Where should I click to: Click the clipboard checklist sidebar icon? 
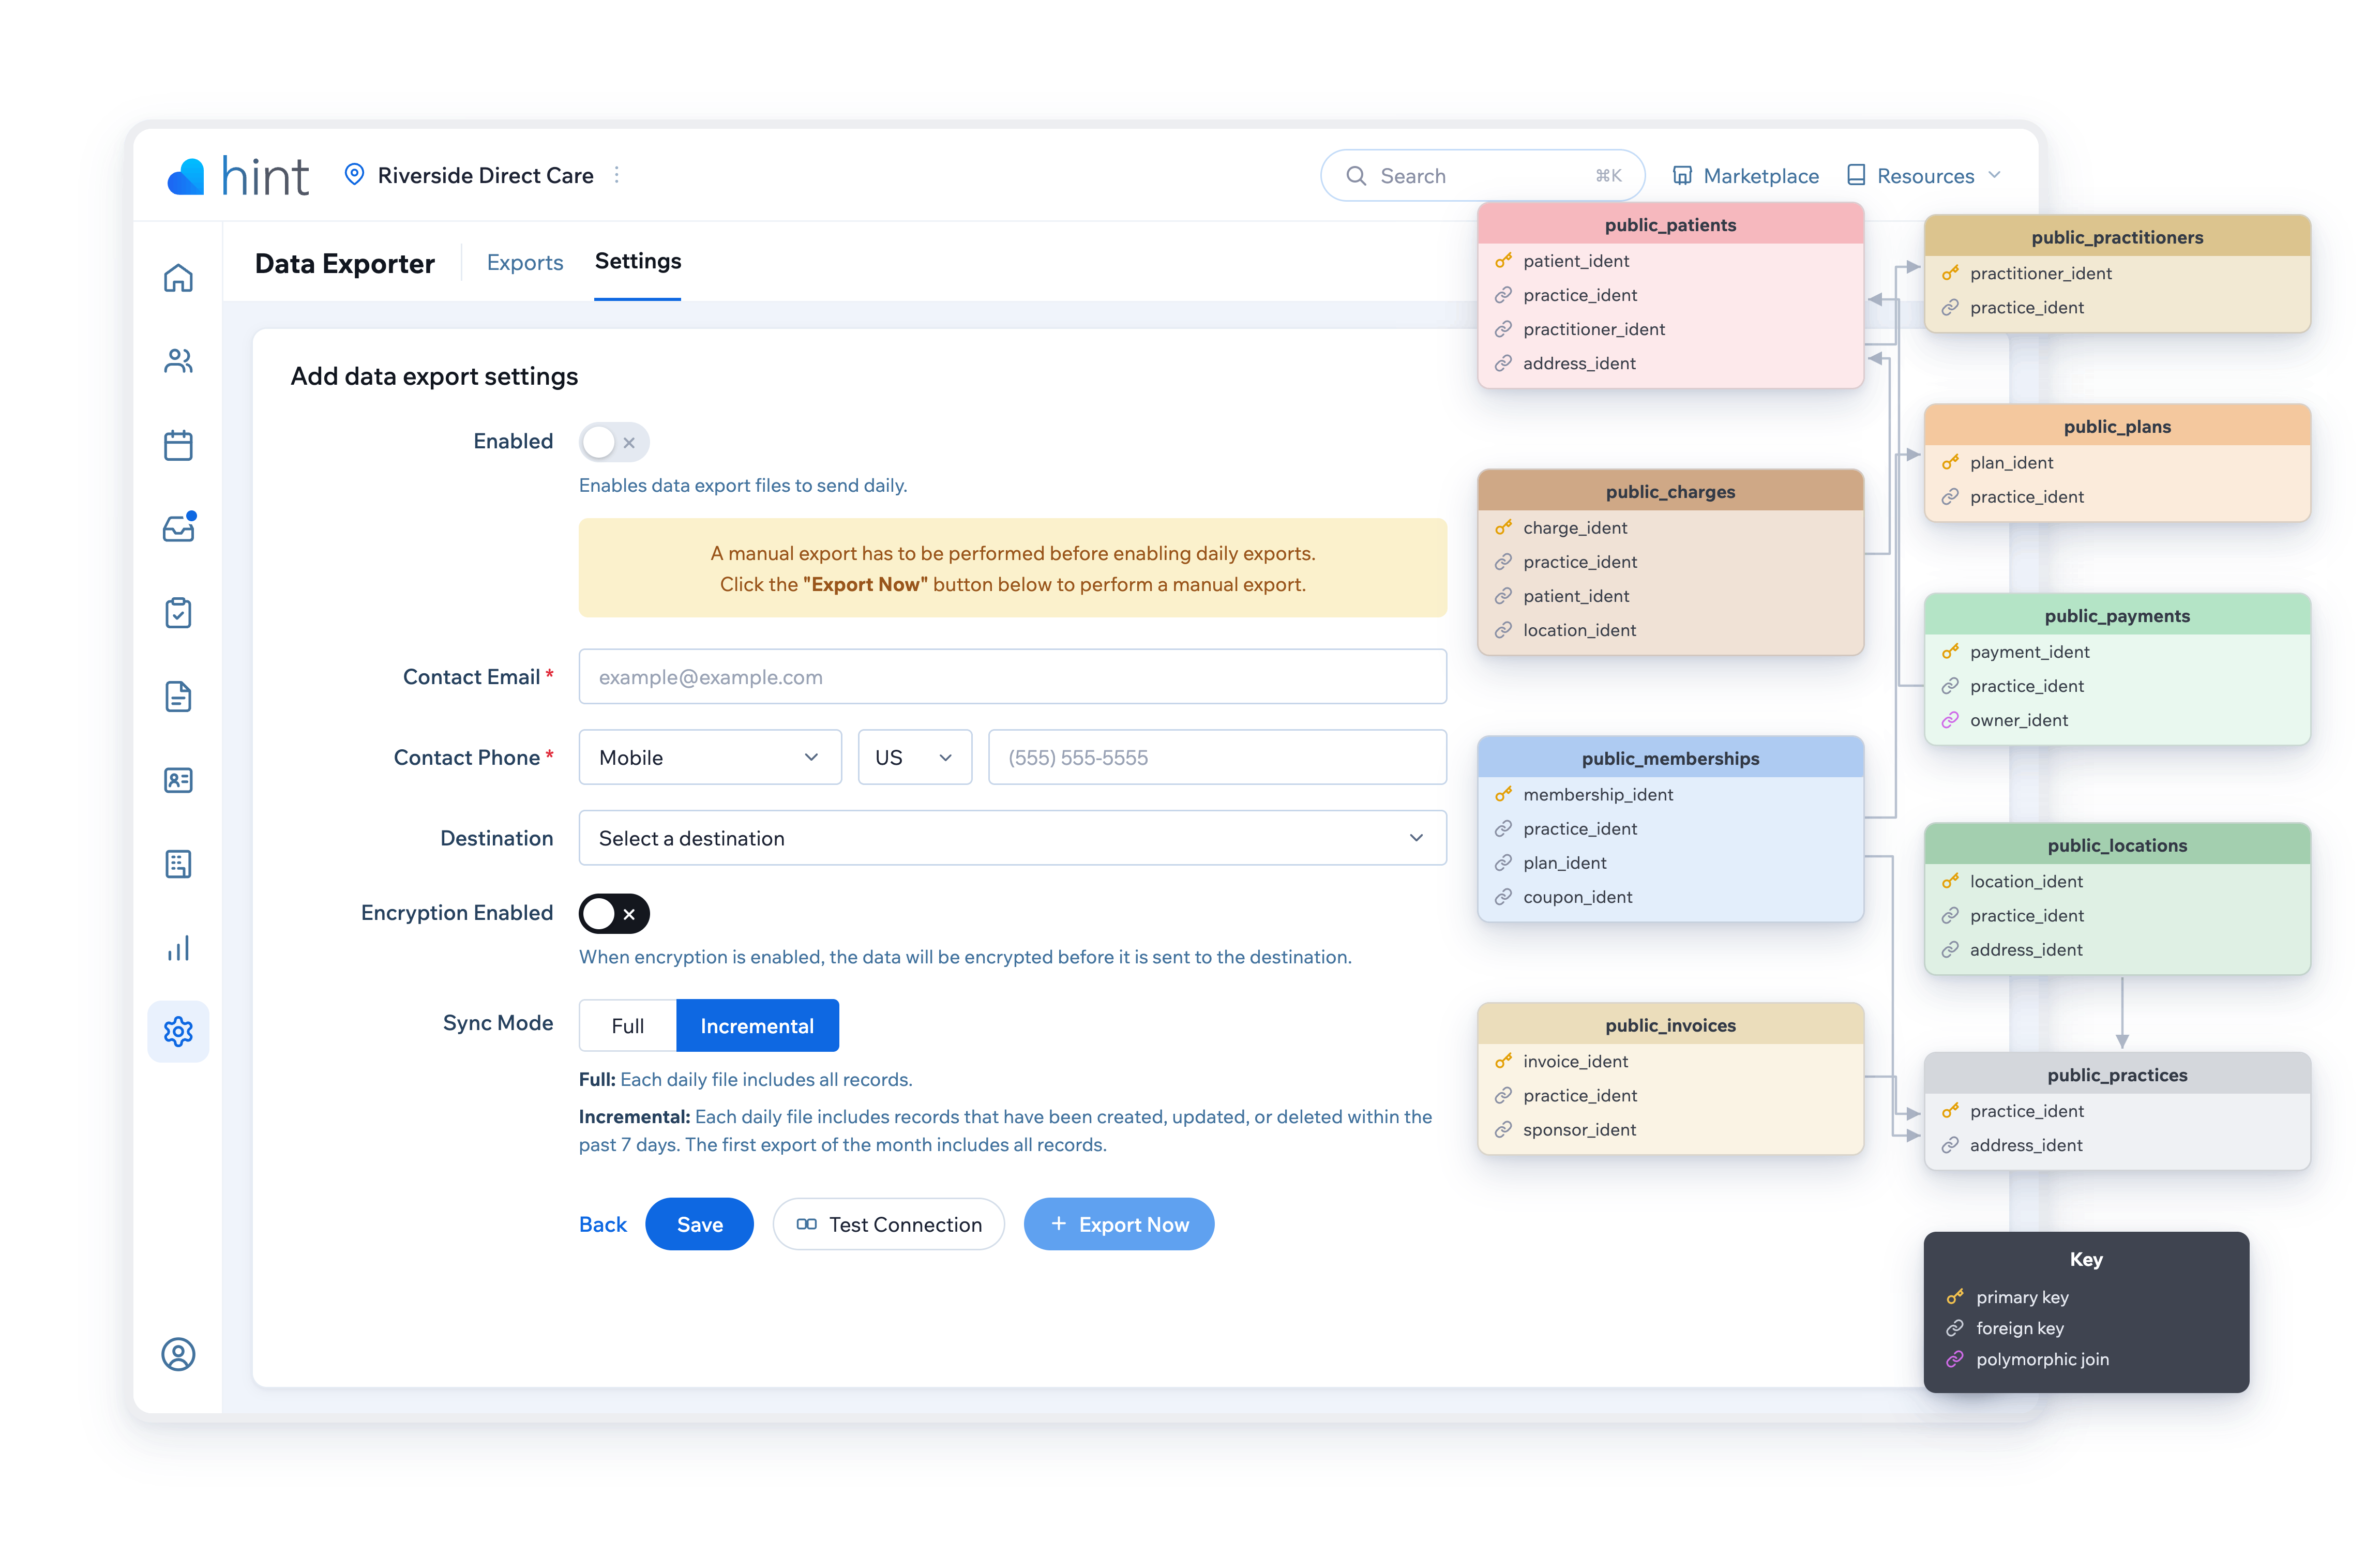pos(178,613)
